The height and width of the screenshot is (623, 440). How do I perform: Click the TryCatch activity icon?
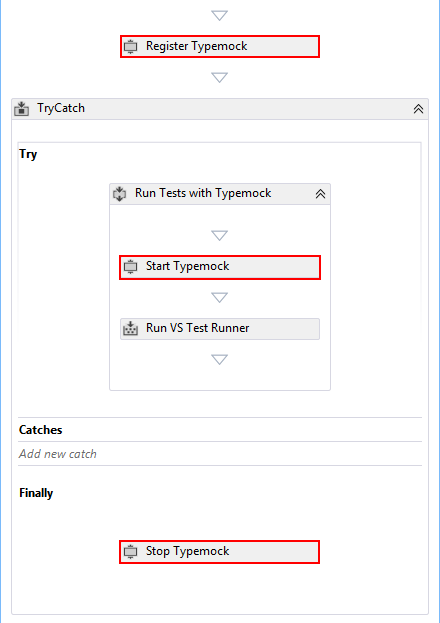(x=21, y=108)
